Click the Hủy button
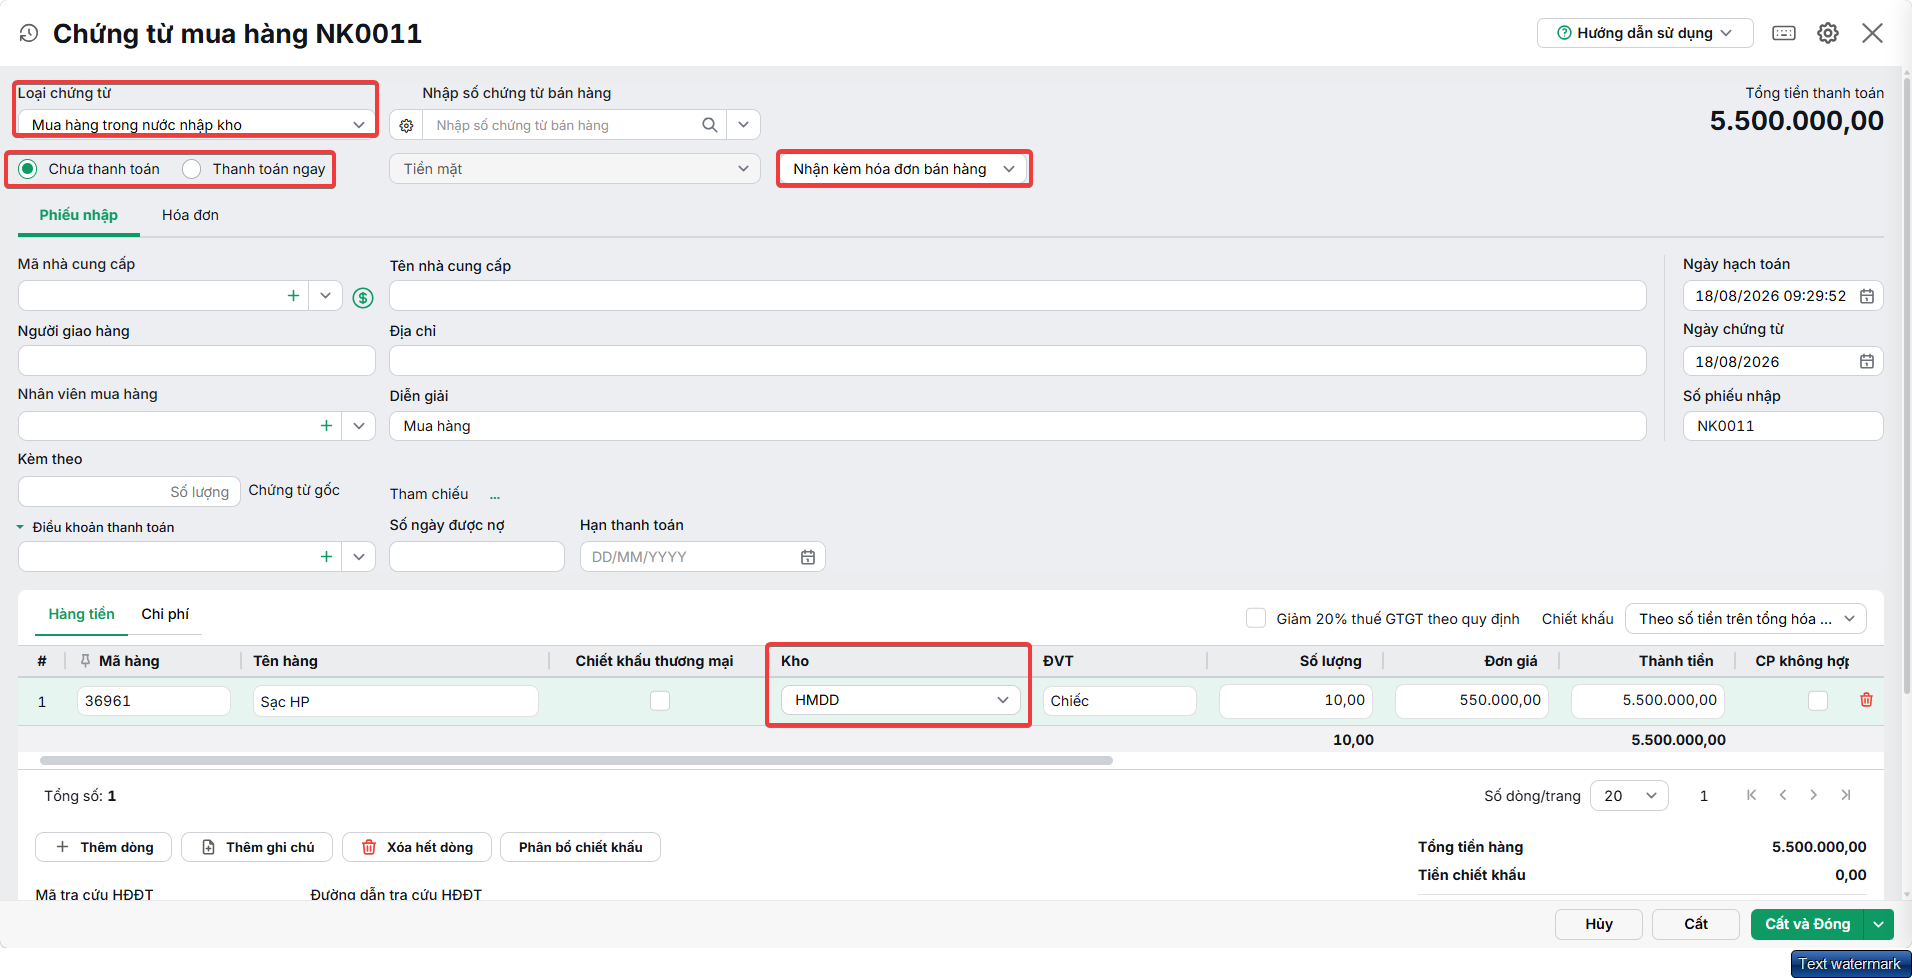This screenshot has height=978, width=1912. 1599,924
